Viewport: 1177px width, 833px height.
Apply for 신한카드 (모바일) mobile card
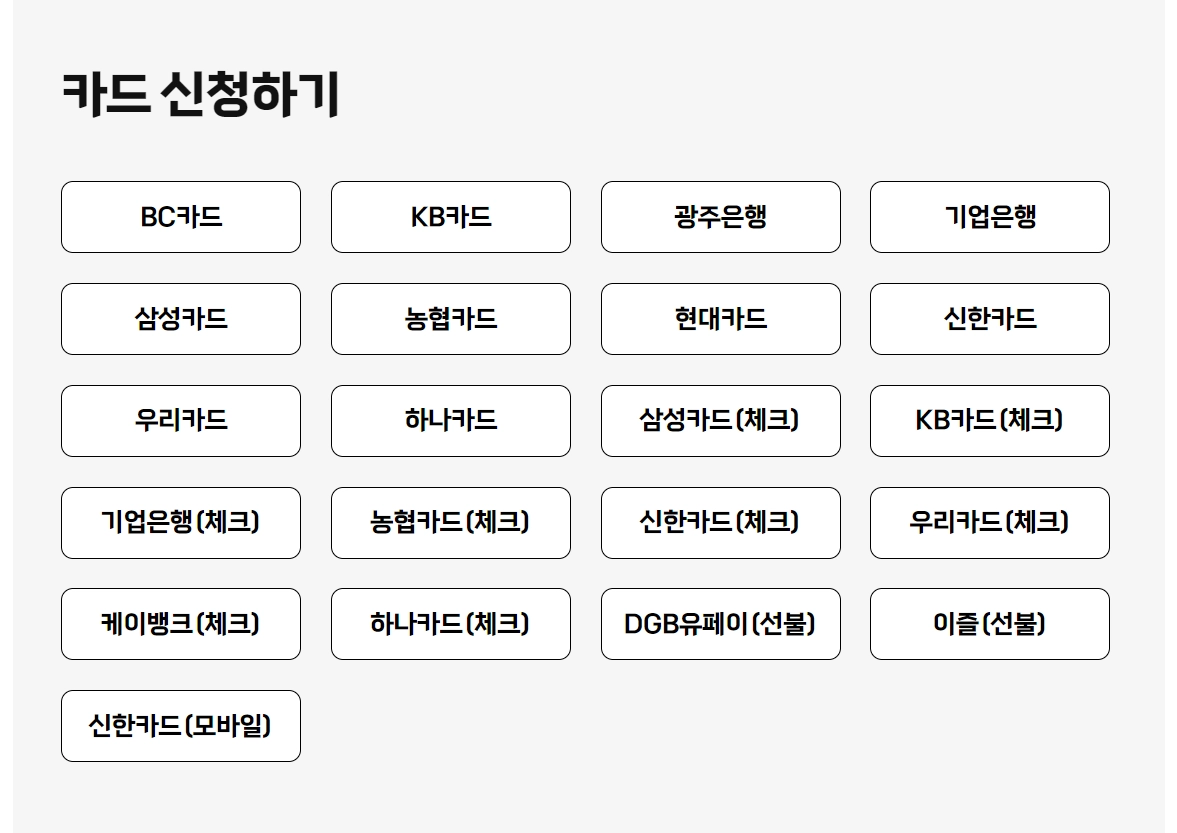[180, 726]
